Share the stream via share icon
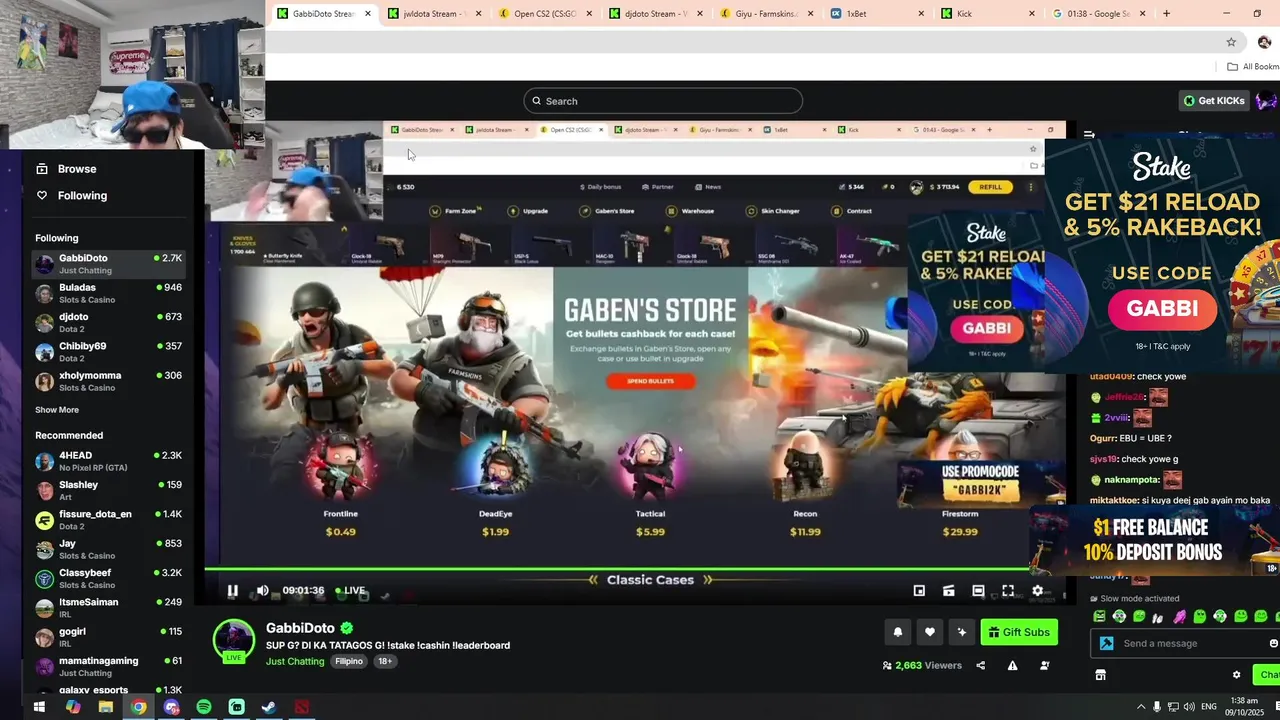This screenshot has height=720, width=1280. (980, 666)
